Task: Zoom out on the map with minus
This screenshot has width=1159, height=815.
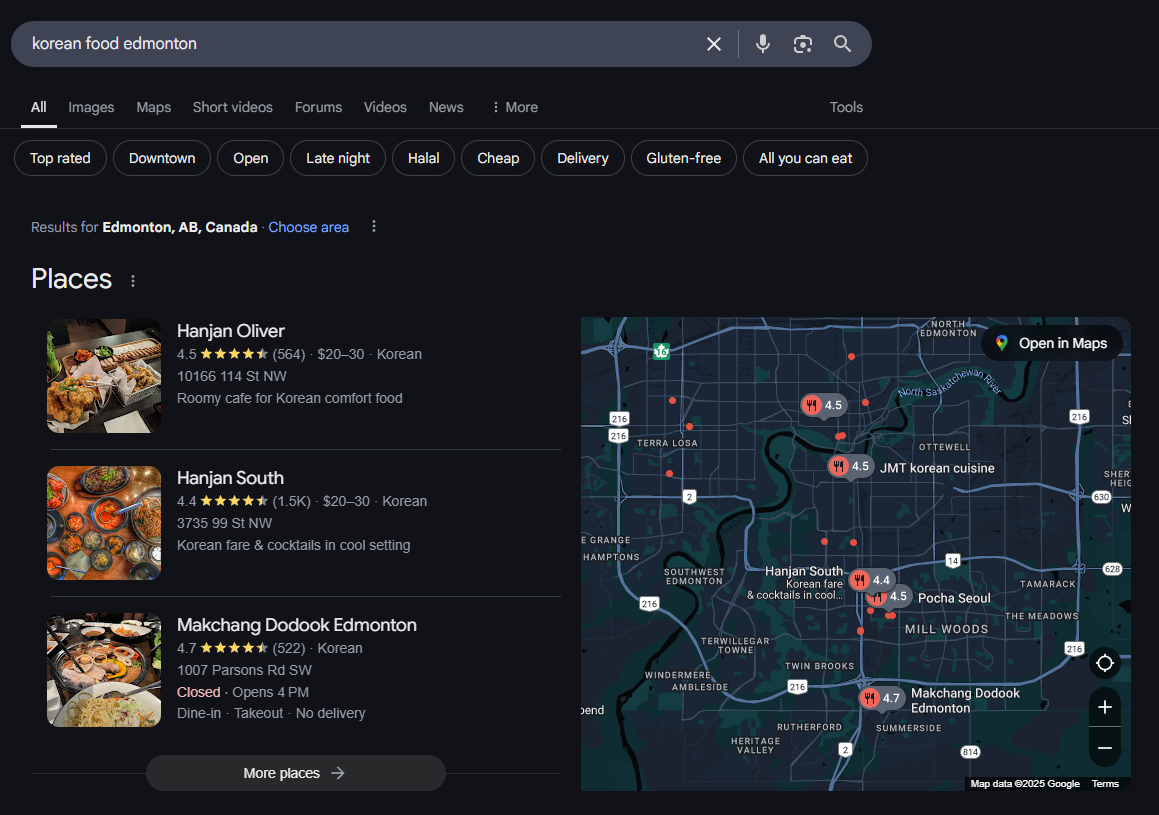Action: tap(1105, 748)
